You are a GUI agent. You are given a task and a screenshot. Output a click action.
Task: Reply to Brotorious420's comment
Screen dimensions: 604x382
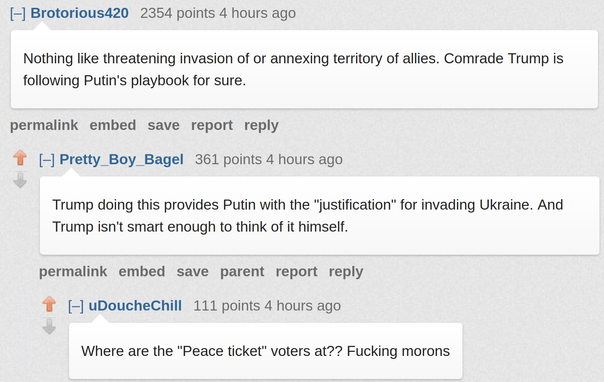coord(261,126)
